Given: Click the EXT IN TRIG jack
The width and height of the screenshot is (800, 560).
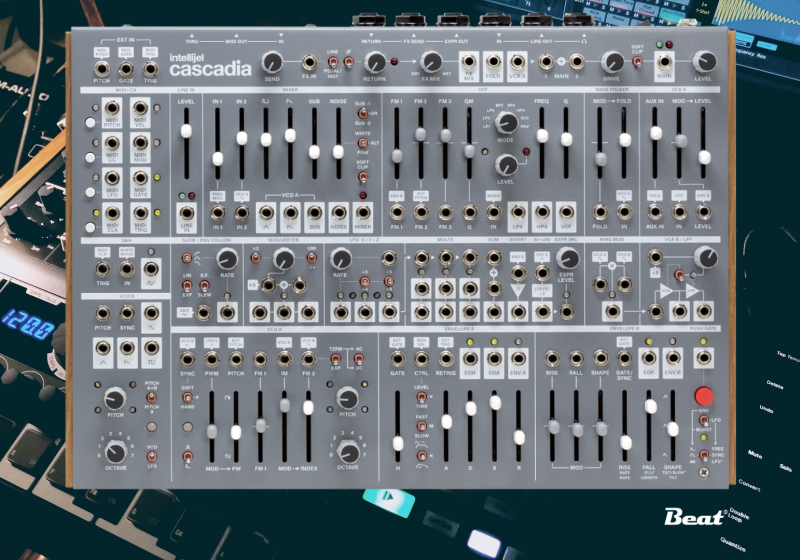Looking at the screenshot, I should tap(150, 68).
